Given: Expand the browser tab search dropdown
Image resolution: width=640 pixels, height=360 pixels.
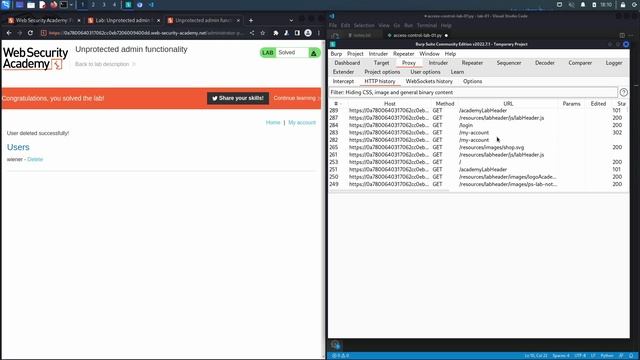Looking at the screenshot, I should pos(291,20).
